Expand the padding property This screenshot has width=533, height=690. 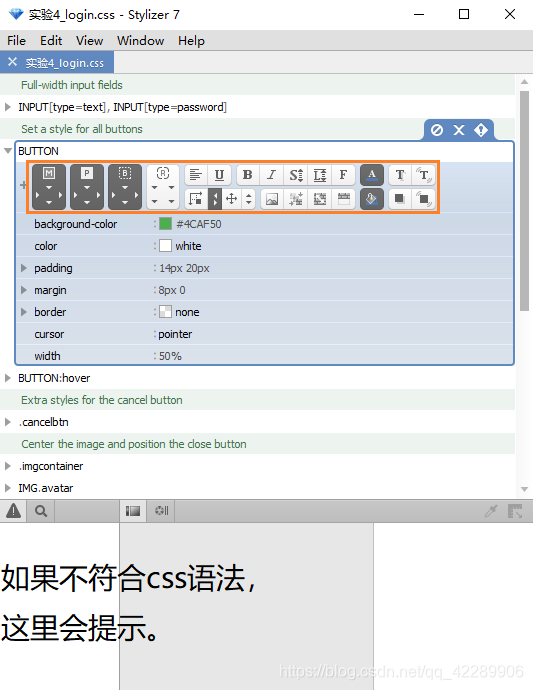(24, 268)
